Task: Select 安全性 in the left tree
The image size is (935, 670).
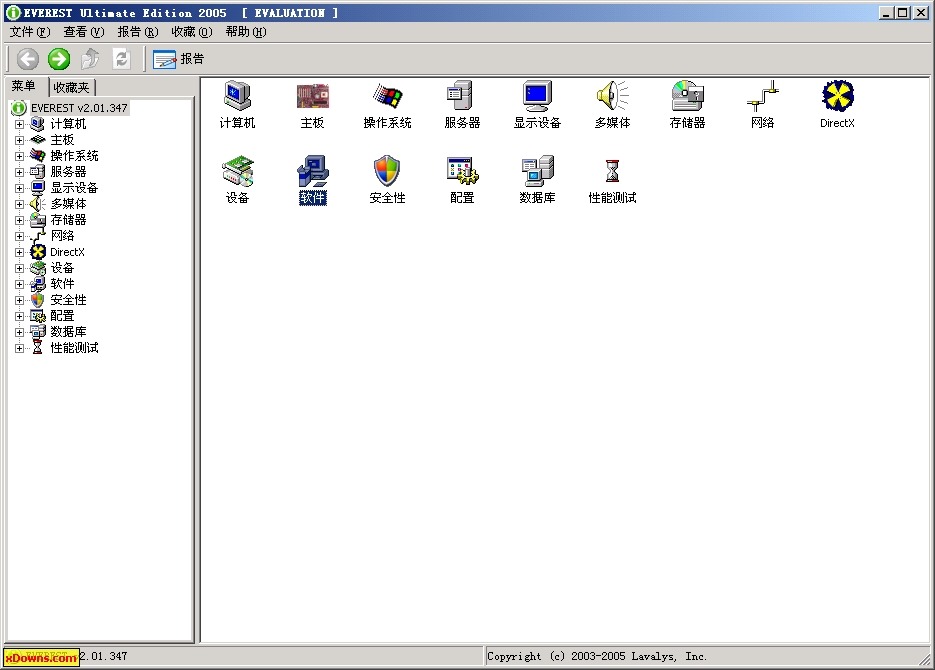Action: [68, 300]
